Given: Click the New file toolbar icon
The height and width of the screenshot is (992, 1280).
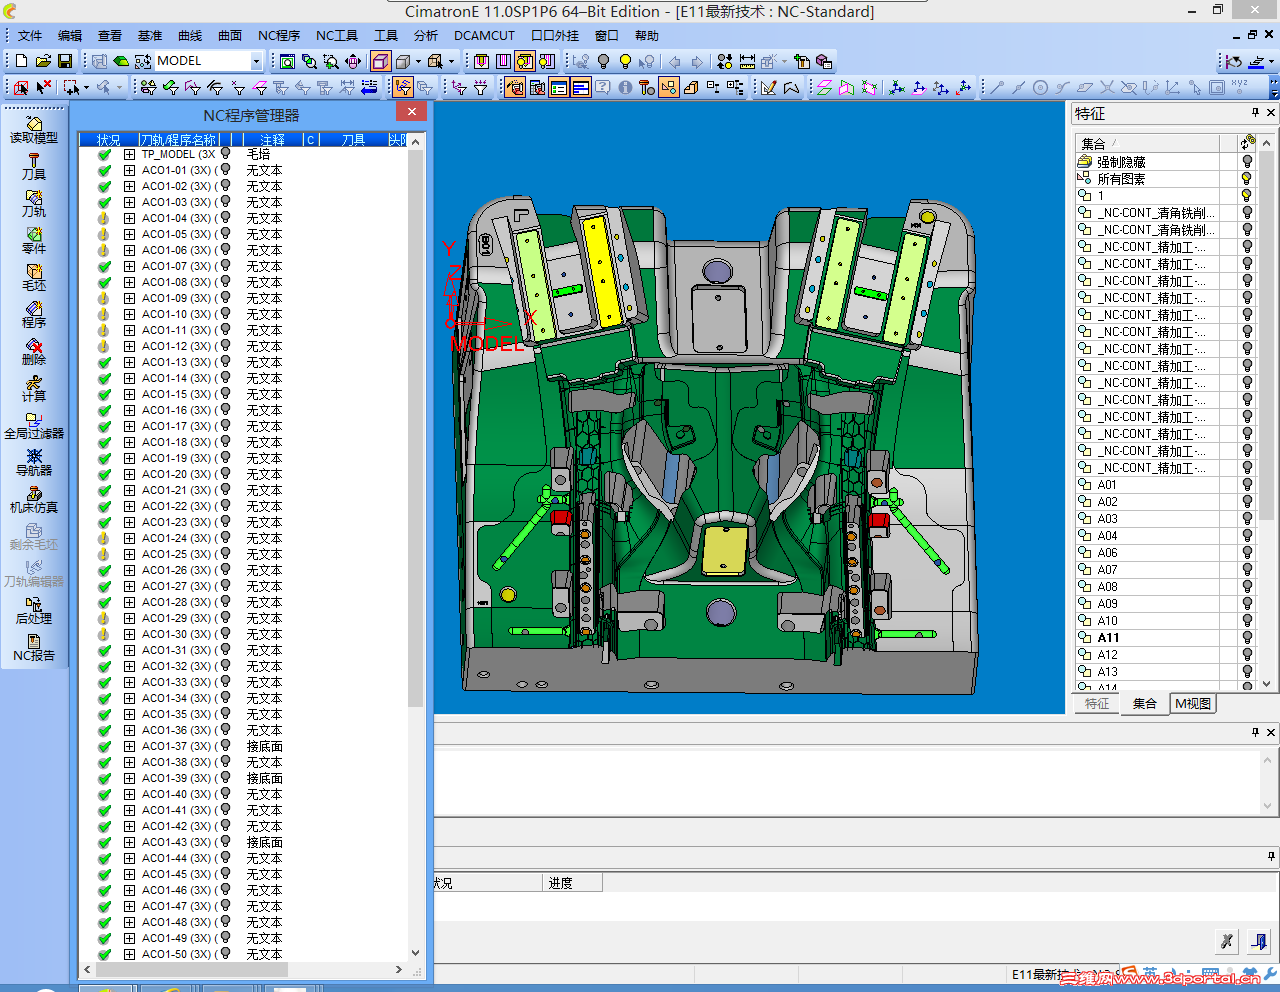Looking at the screenshot, I should (21, 61).
